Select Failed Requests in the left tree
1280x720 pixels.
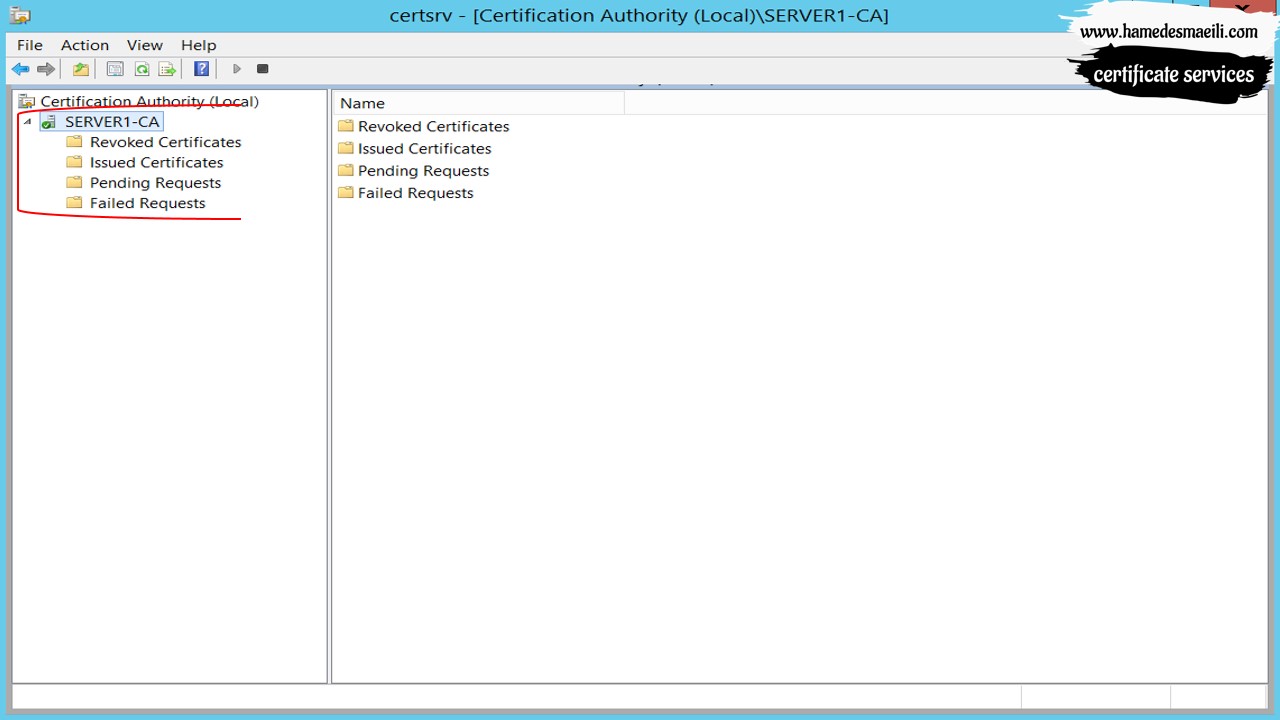coord(147,203)
